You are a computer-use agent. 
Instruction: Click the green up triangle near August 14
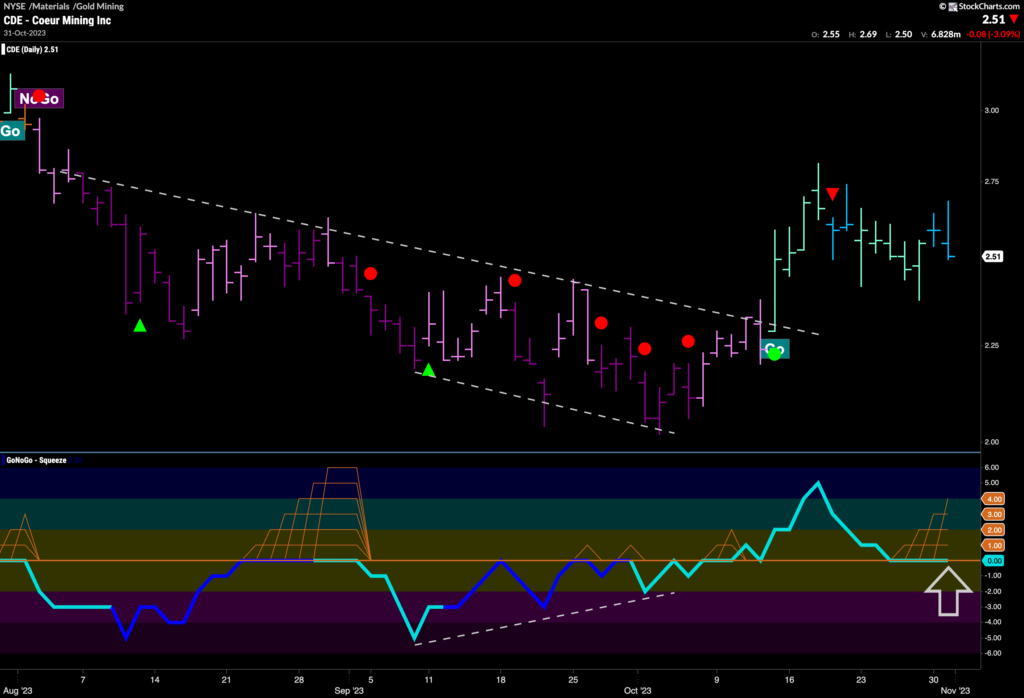coord(140,325)
